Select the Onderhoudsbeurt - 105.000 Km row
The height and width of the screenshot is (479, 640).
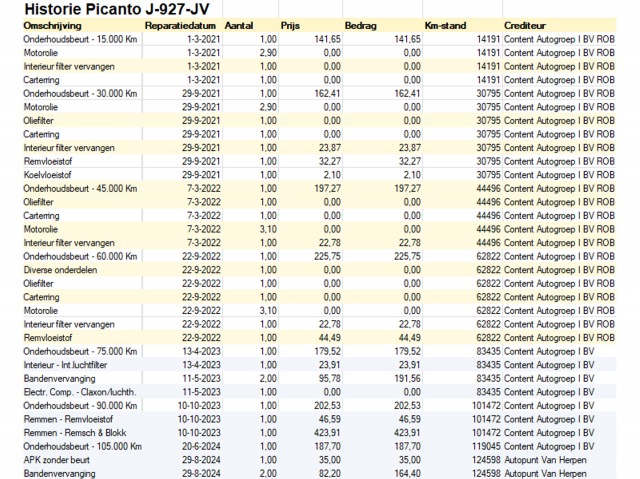click(81, 446)
